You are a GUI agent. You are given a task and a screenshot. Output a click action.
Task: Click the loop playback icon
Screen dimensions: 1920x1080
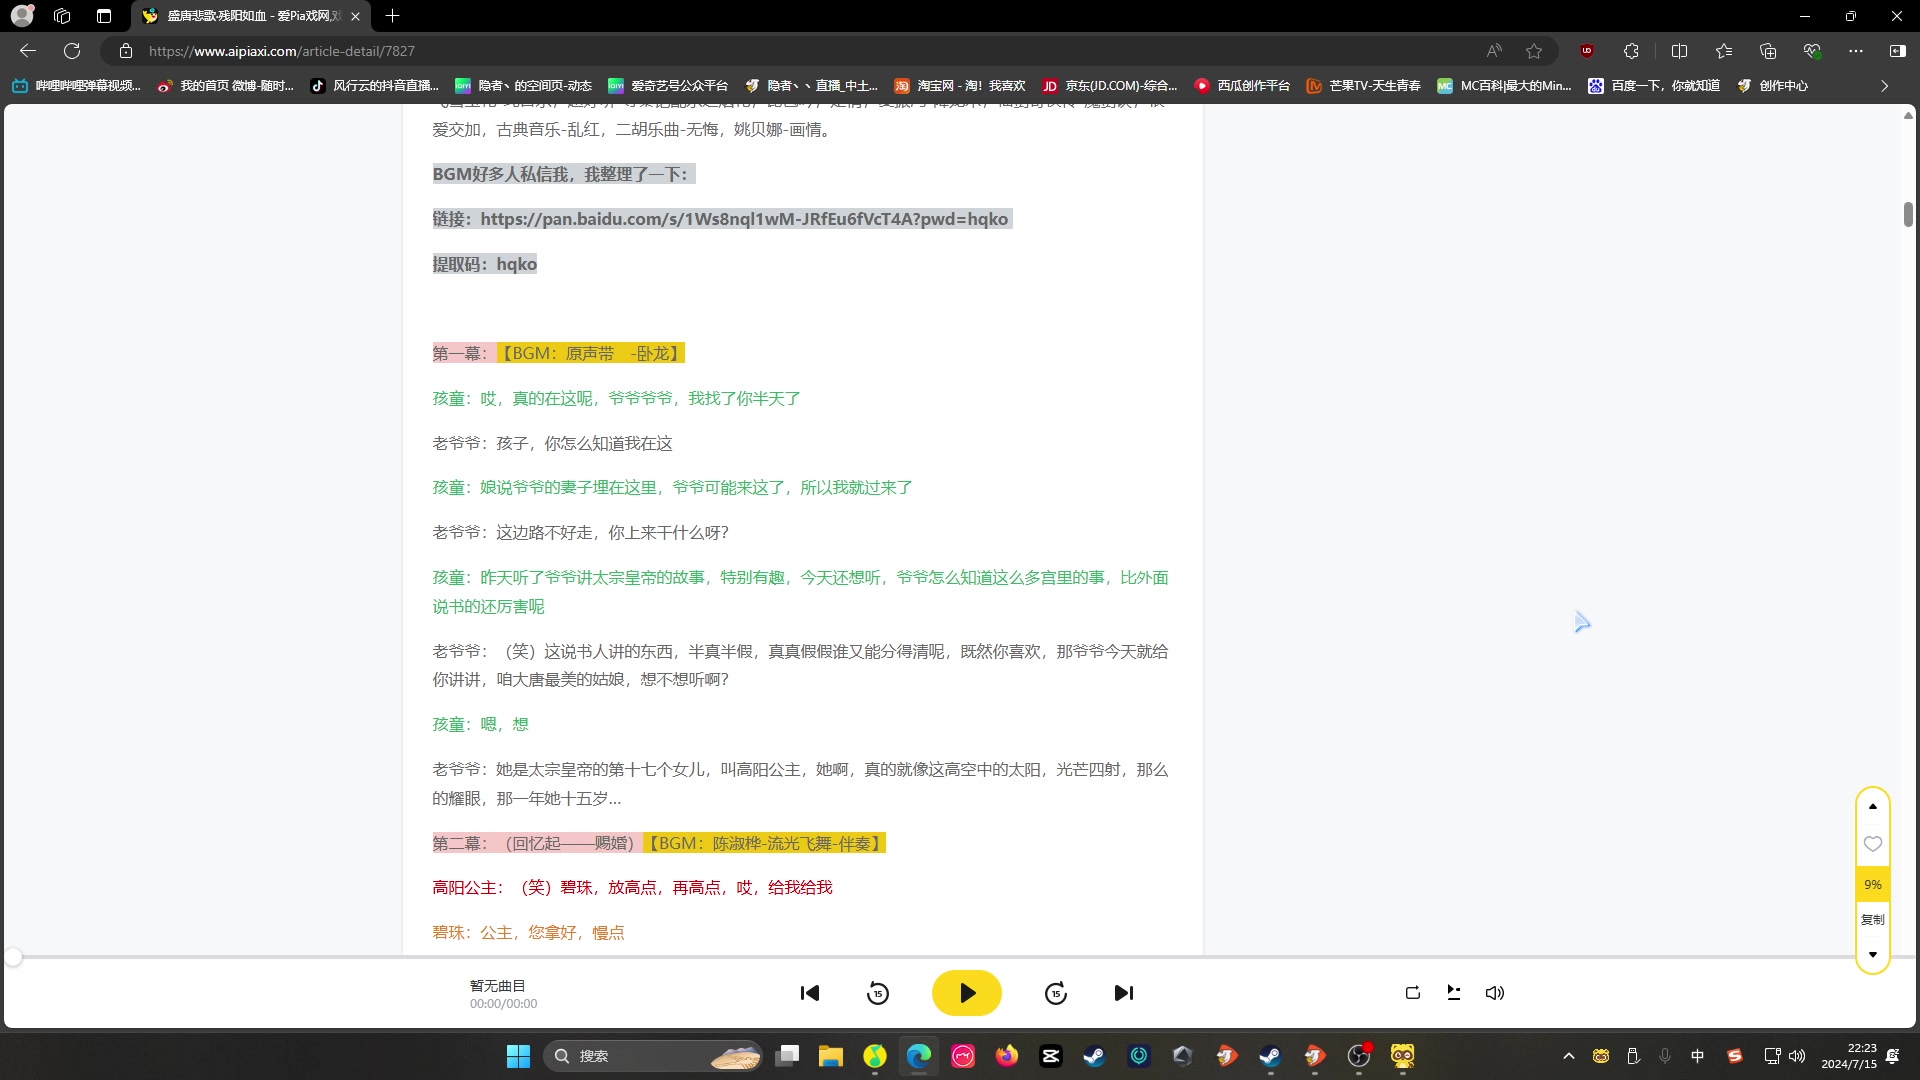[1412, 992]
